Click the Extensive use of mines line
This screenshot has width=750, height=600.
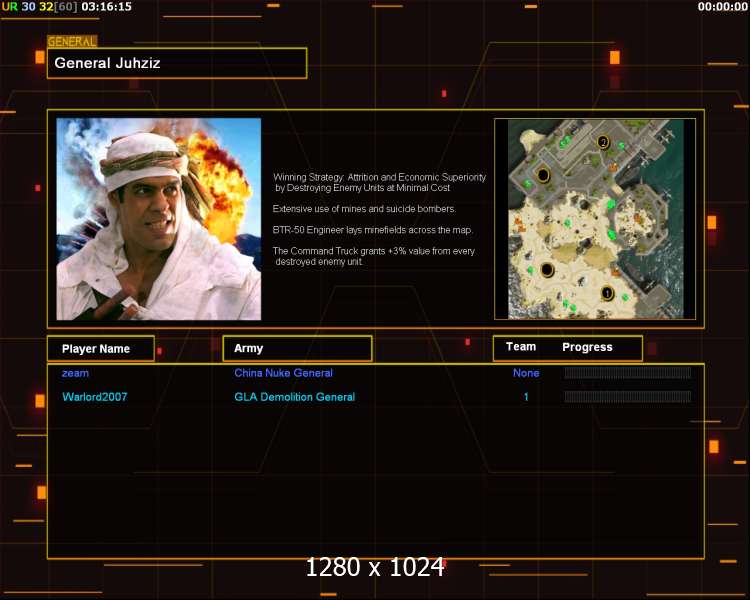click(364, 209)
